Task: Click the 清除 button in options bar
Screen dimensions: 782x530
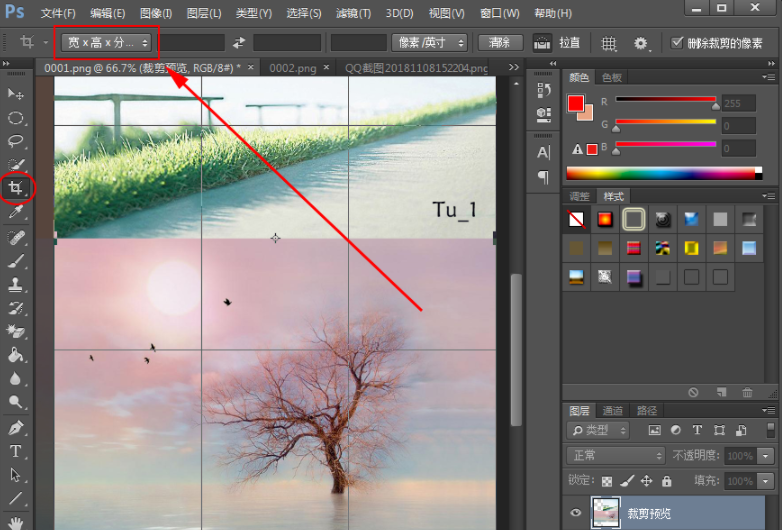Action: point(500,43)
